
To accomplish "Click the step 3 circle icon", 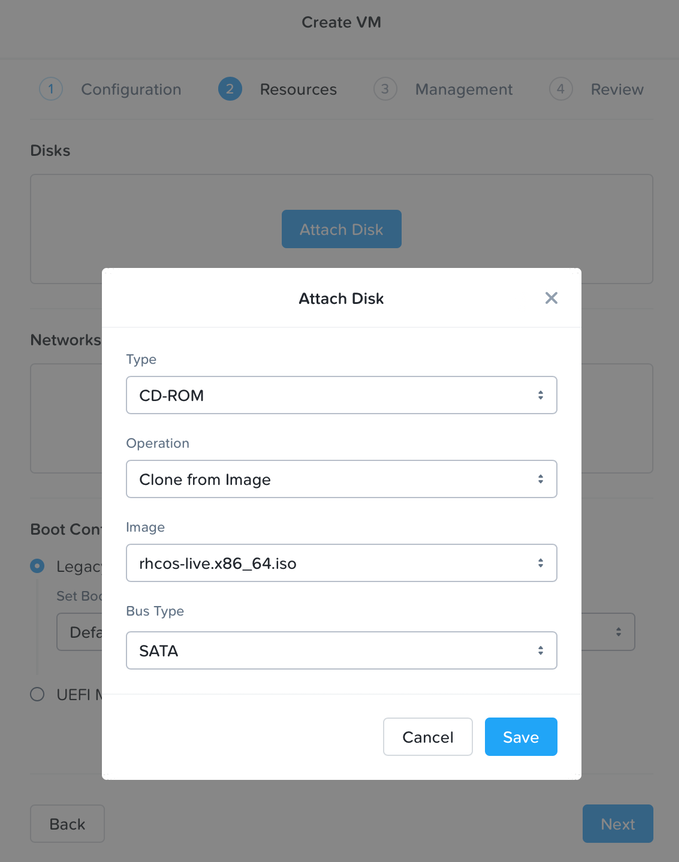I will 385,89.
